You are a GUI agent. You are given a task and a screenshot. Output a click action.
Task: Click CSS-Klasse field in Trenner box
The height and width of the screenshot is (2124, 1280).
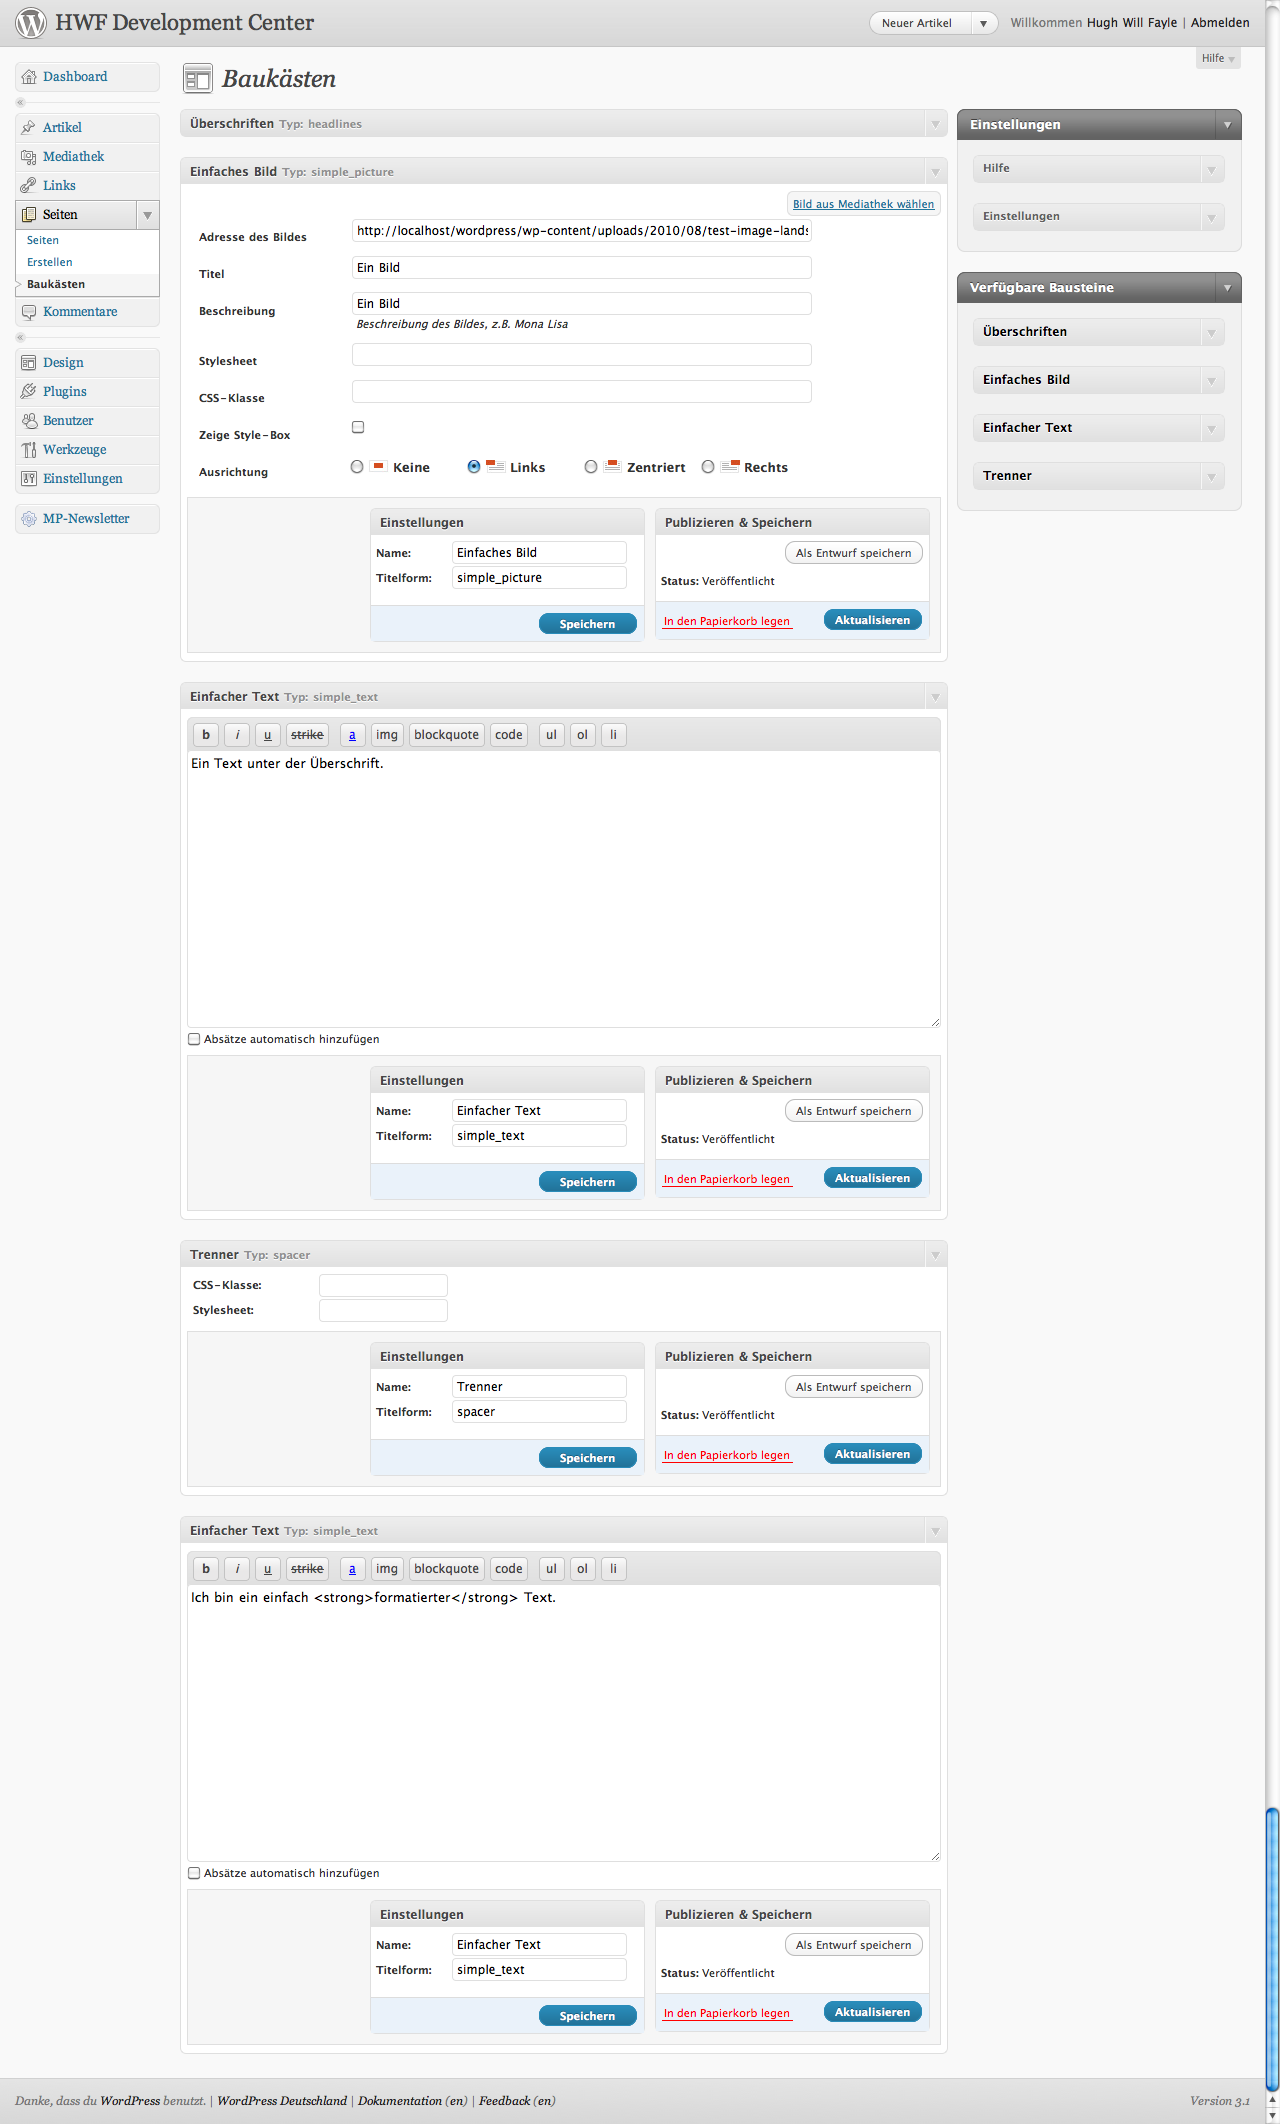pos(383,1285)
